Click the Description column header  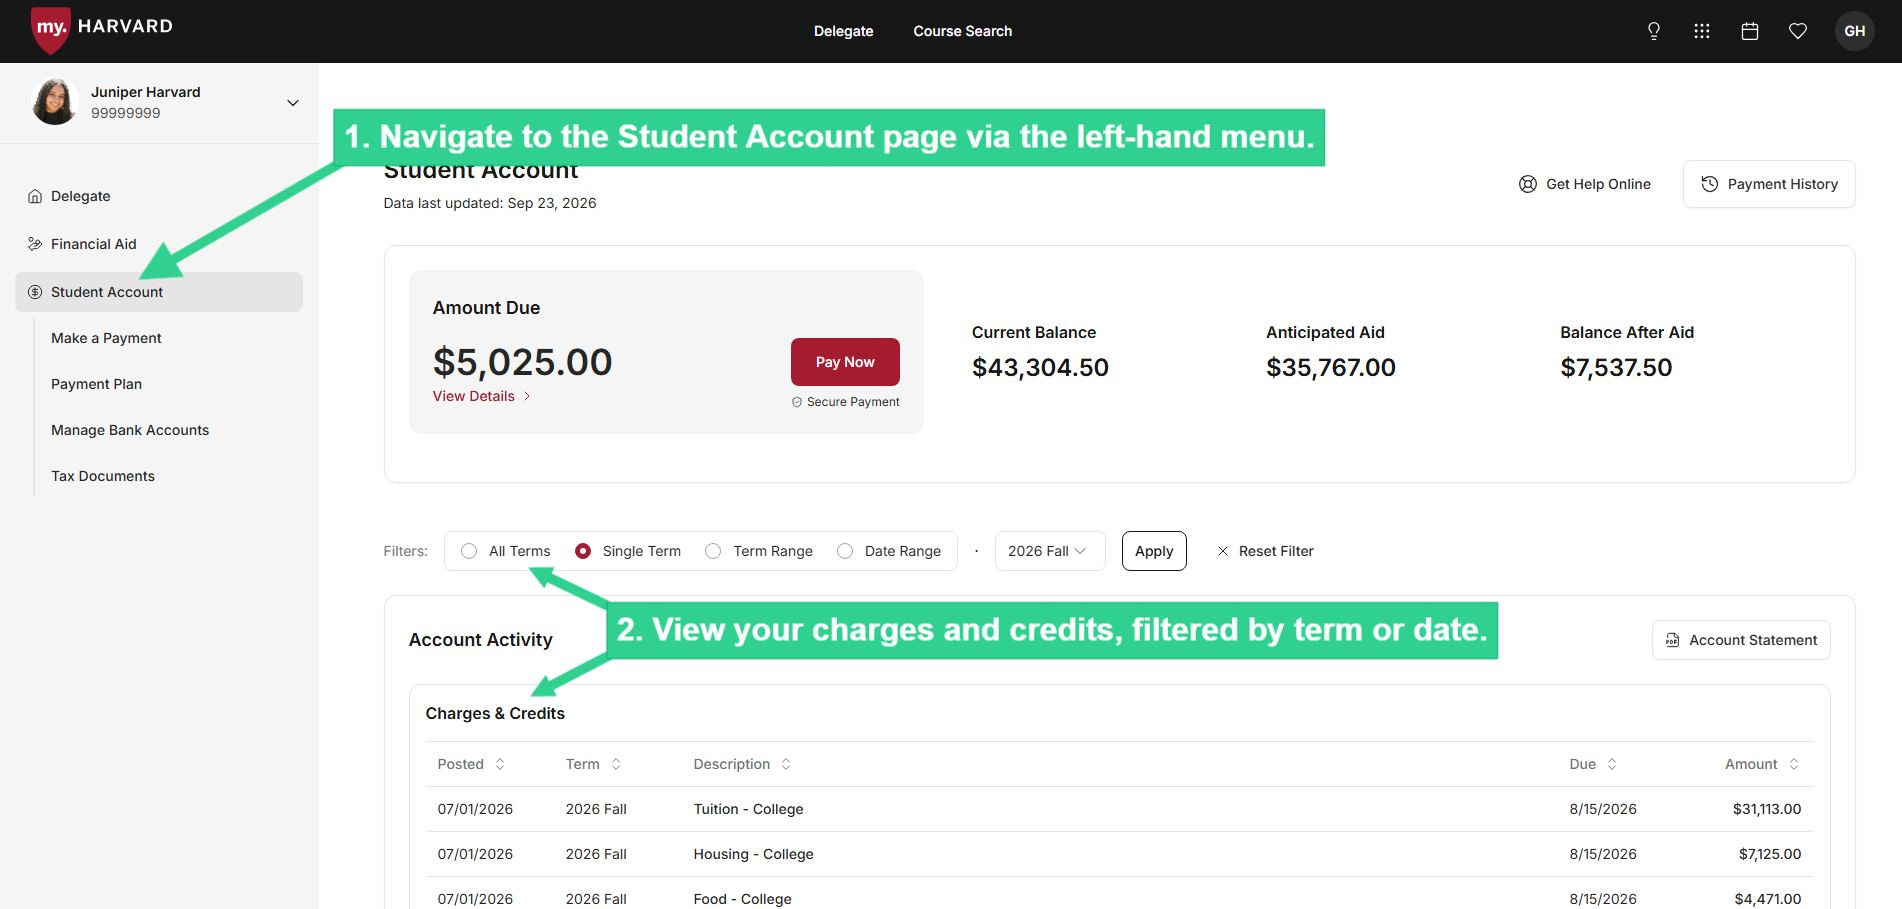732,764
